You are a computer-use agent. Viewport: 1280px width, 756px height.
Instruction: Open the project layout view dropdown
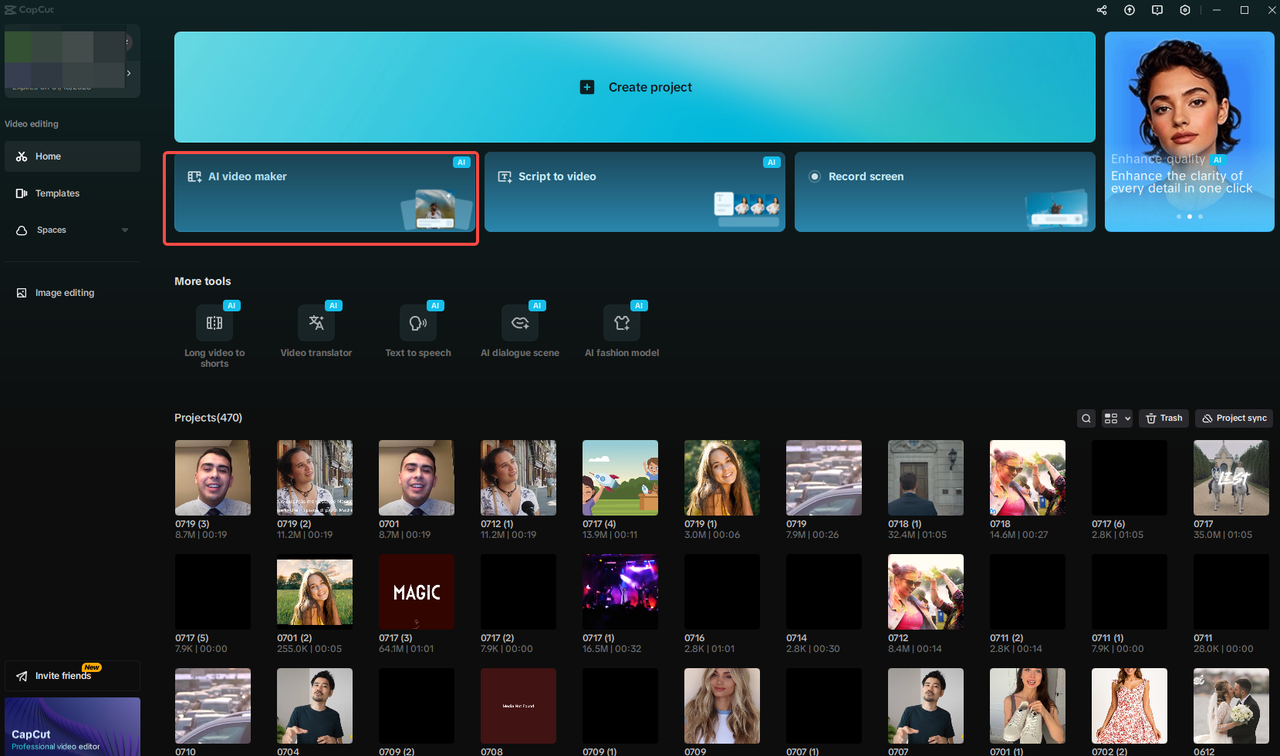click(1116, 418)
